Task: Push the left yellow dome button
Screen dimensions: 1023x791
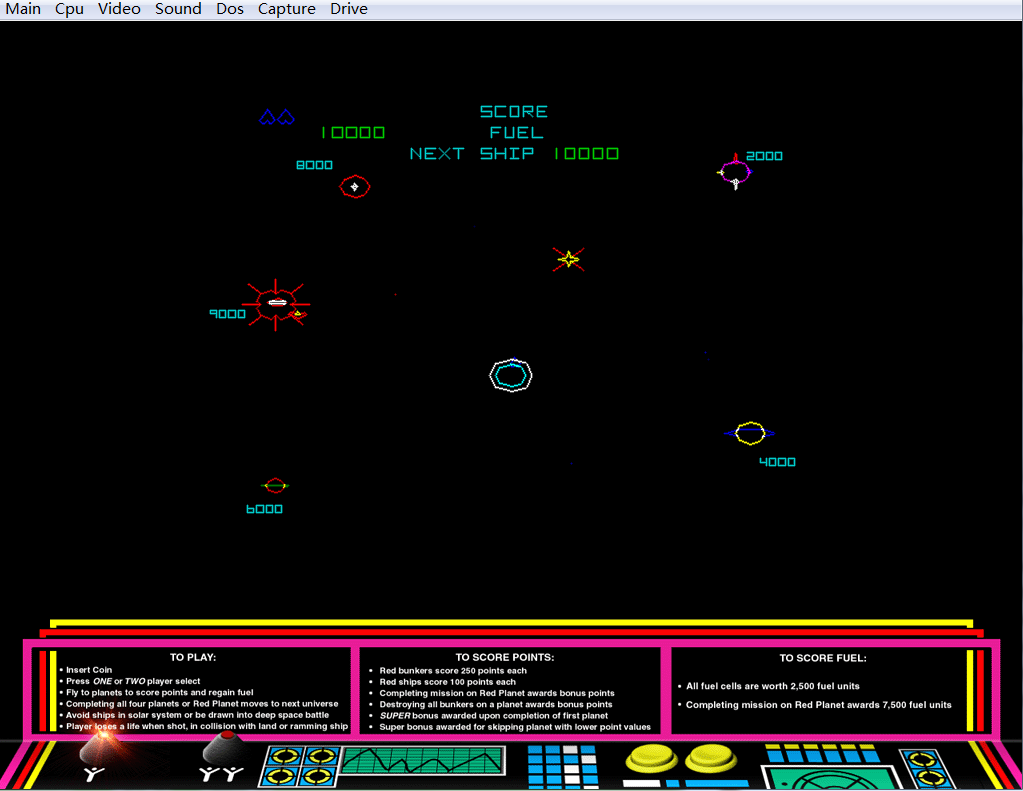Action: click(651, 758)
